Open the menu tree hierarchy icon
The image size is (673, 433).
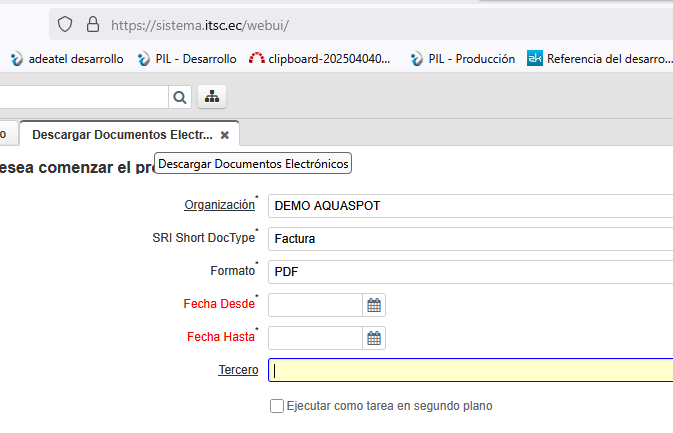212,96
